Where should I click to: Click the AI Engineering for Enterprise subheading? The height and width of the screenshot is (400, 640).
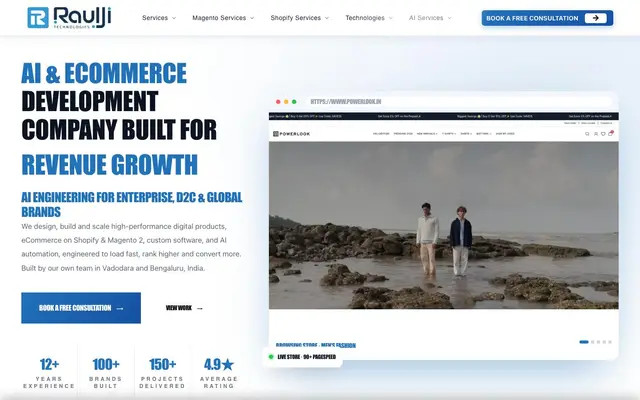tap(132, 204)
